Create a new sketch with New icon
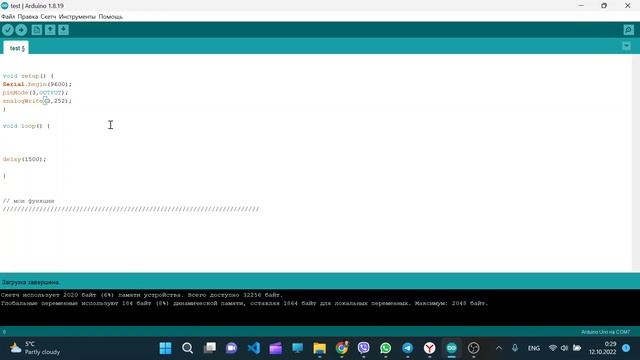640x360 pixels. pyautogui.click(x=37, y=30)
